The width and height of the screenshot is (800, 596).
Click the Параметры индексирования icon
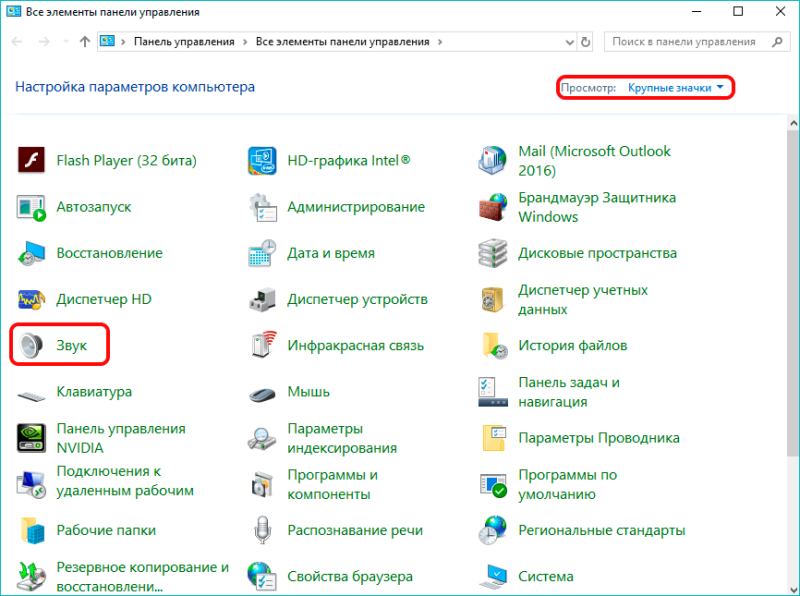pyautogui.click(x=262, y=439)
